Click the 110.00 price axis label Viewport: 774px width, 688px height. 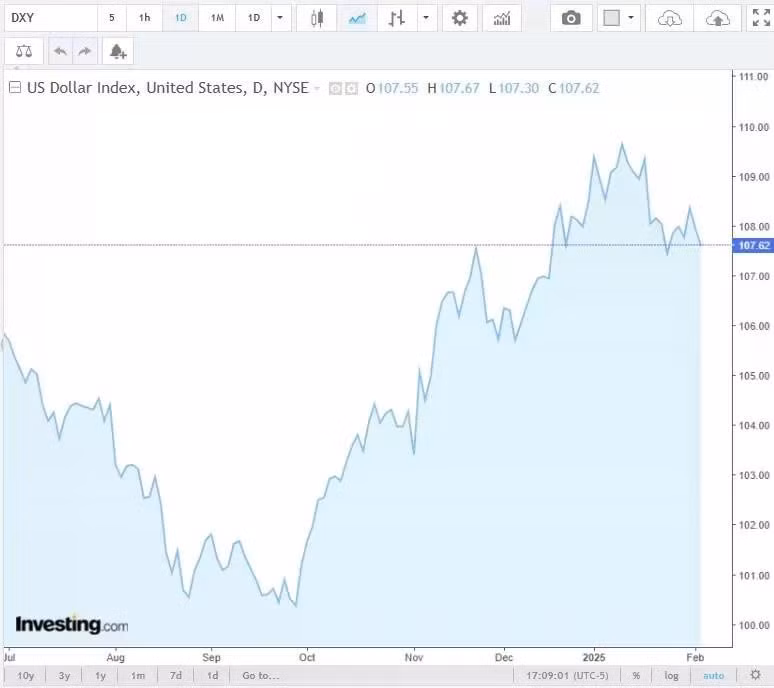pos(754,127)
